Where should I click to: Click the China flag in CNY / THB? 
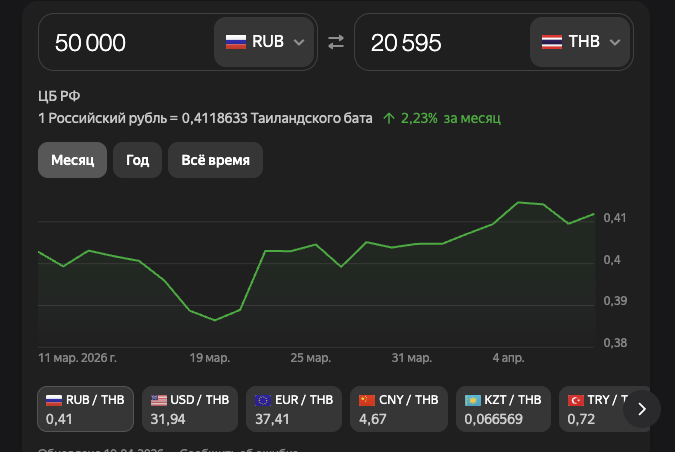367,400
